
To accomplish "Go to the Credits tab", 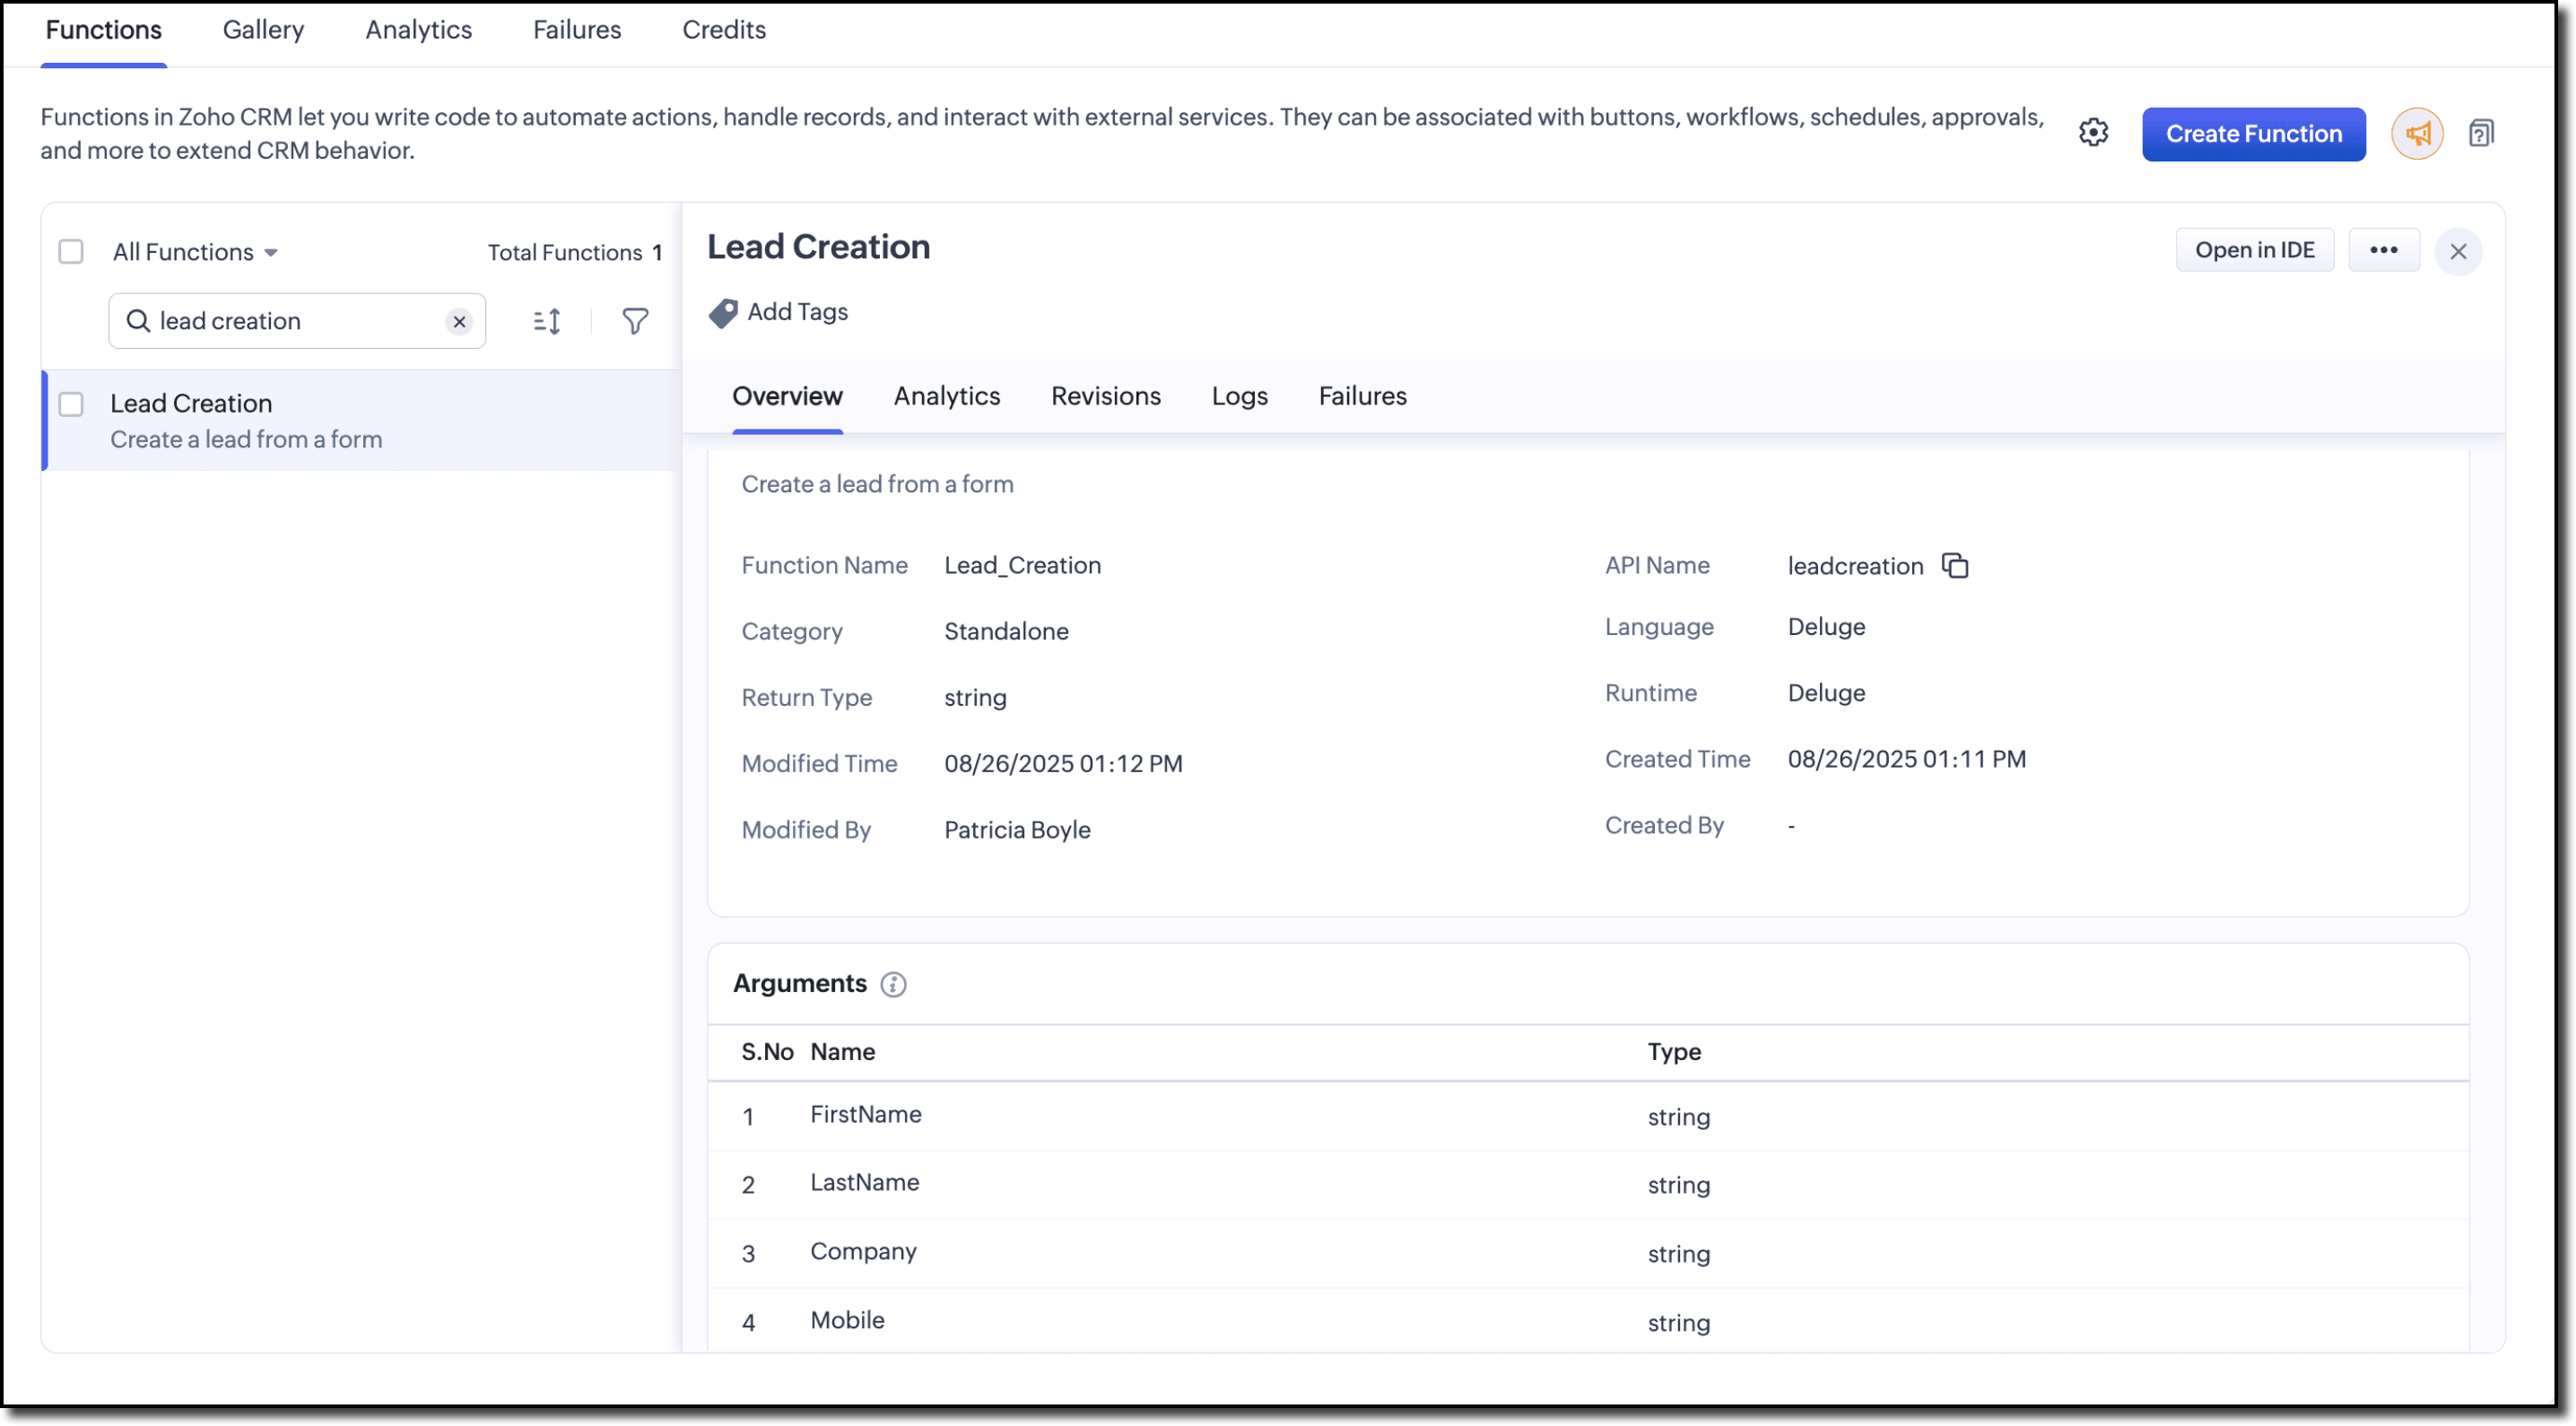I will click(724, 30).
